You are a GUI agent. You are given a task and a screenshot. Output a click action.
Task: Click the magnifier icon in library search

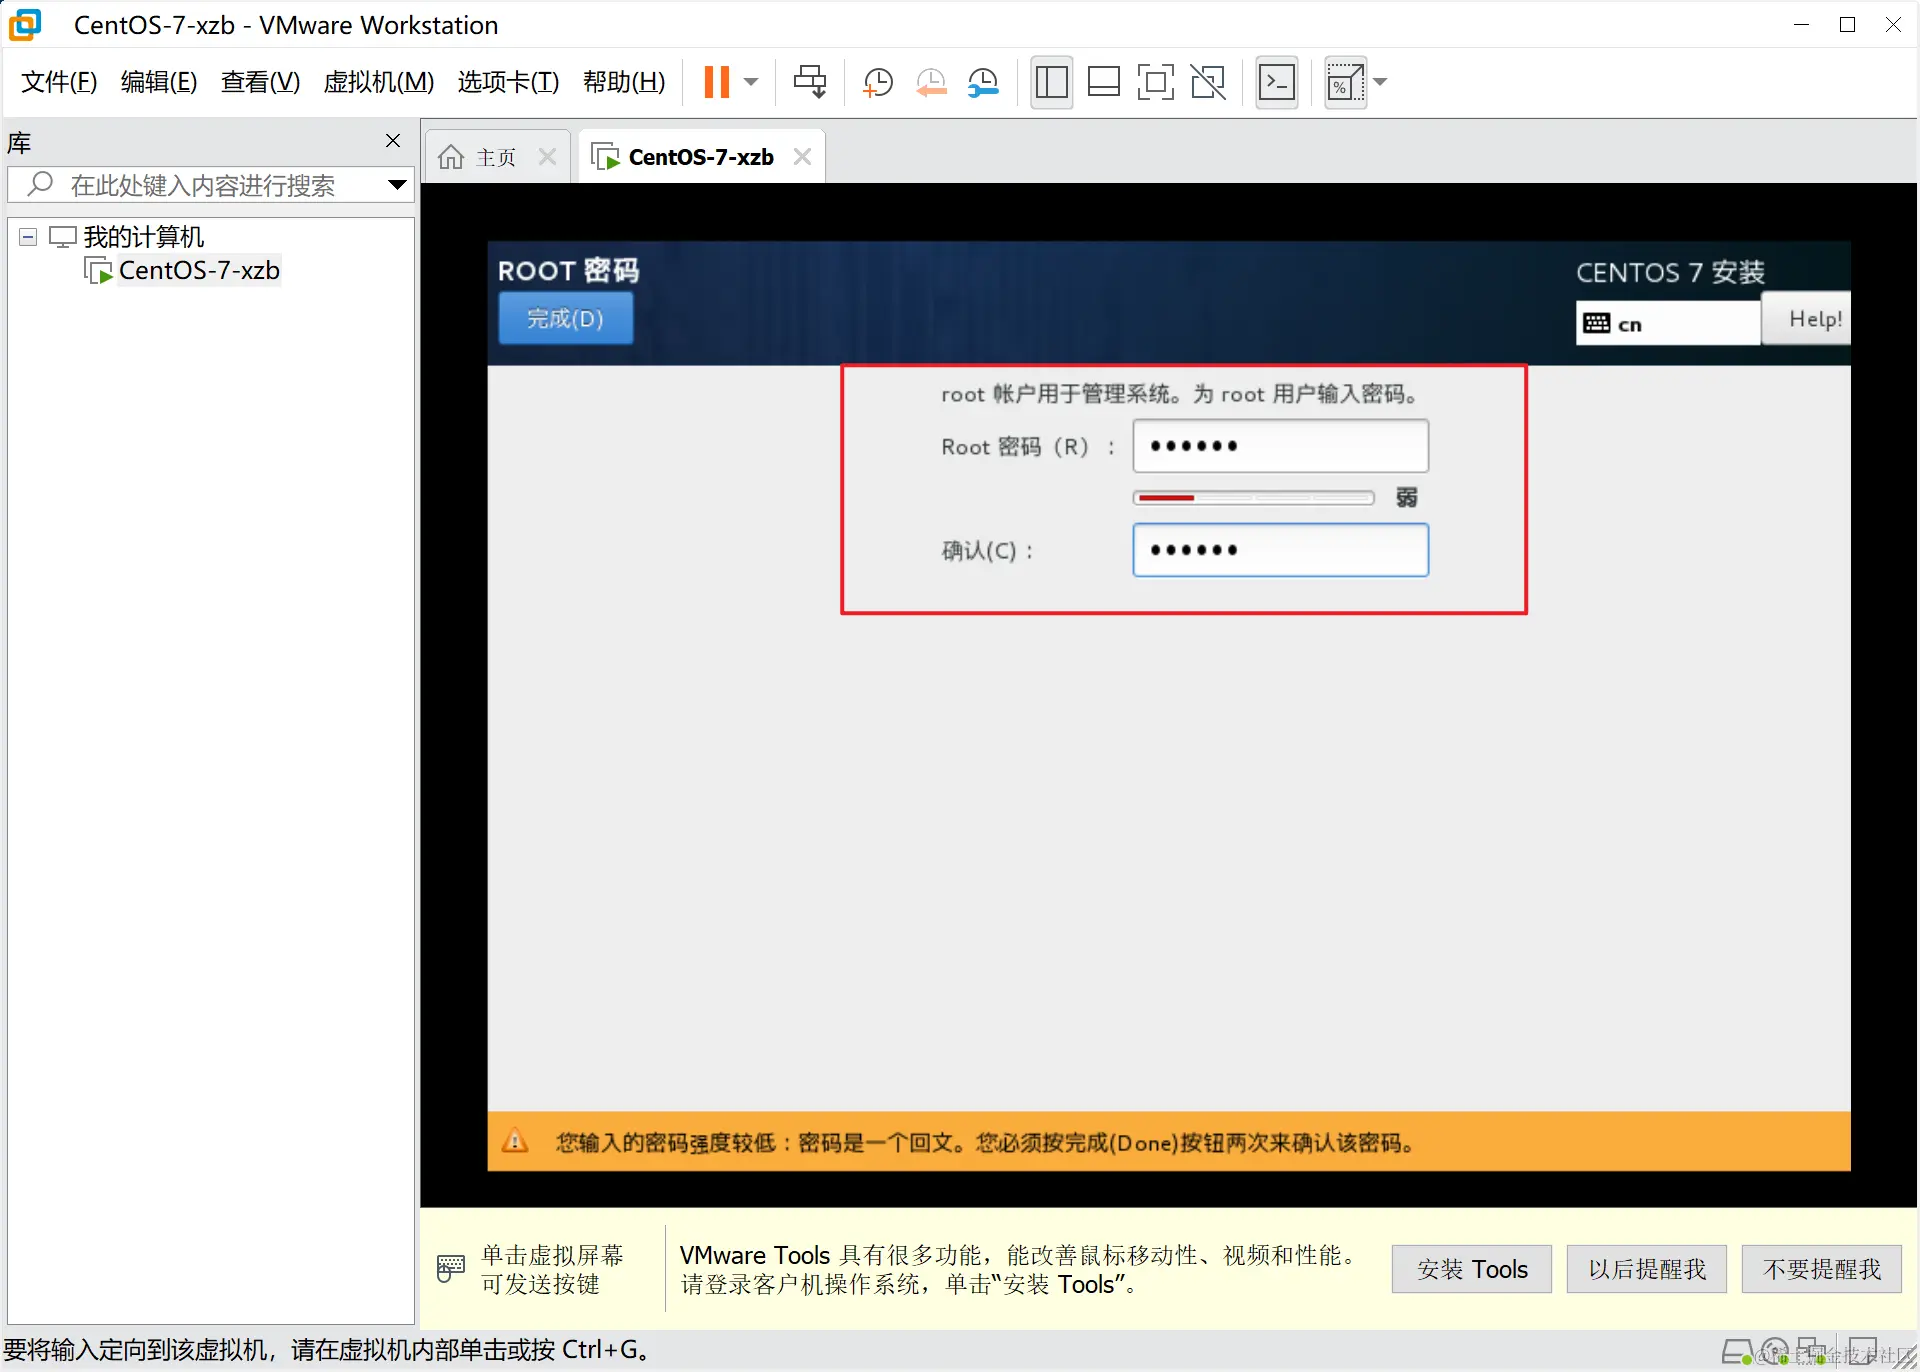pos(40,184)
